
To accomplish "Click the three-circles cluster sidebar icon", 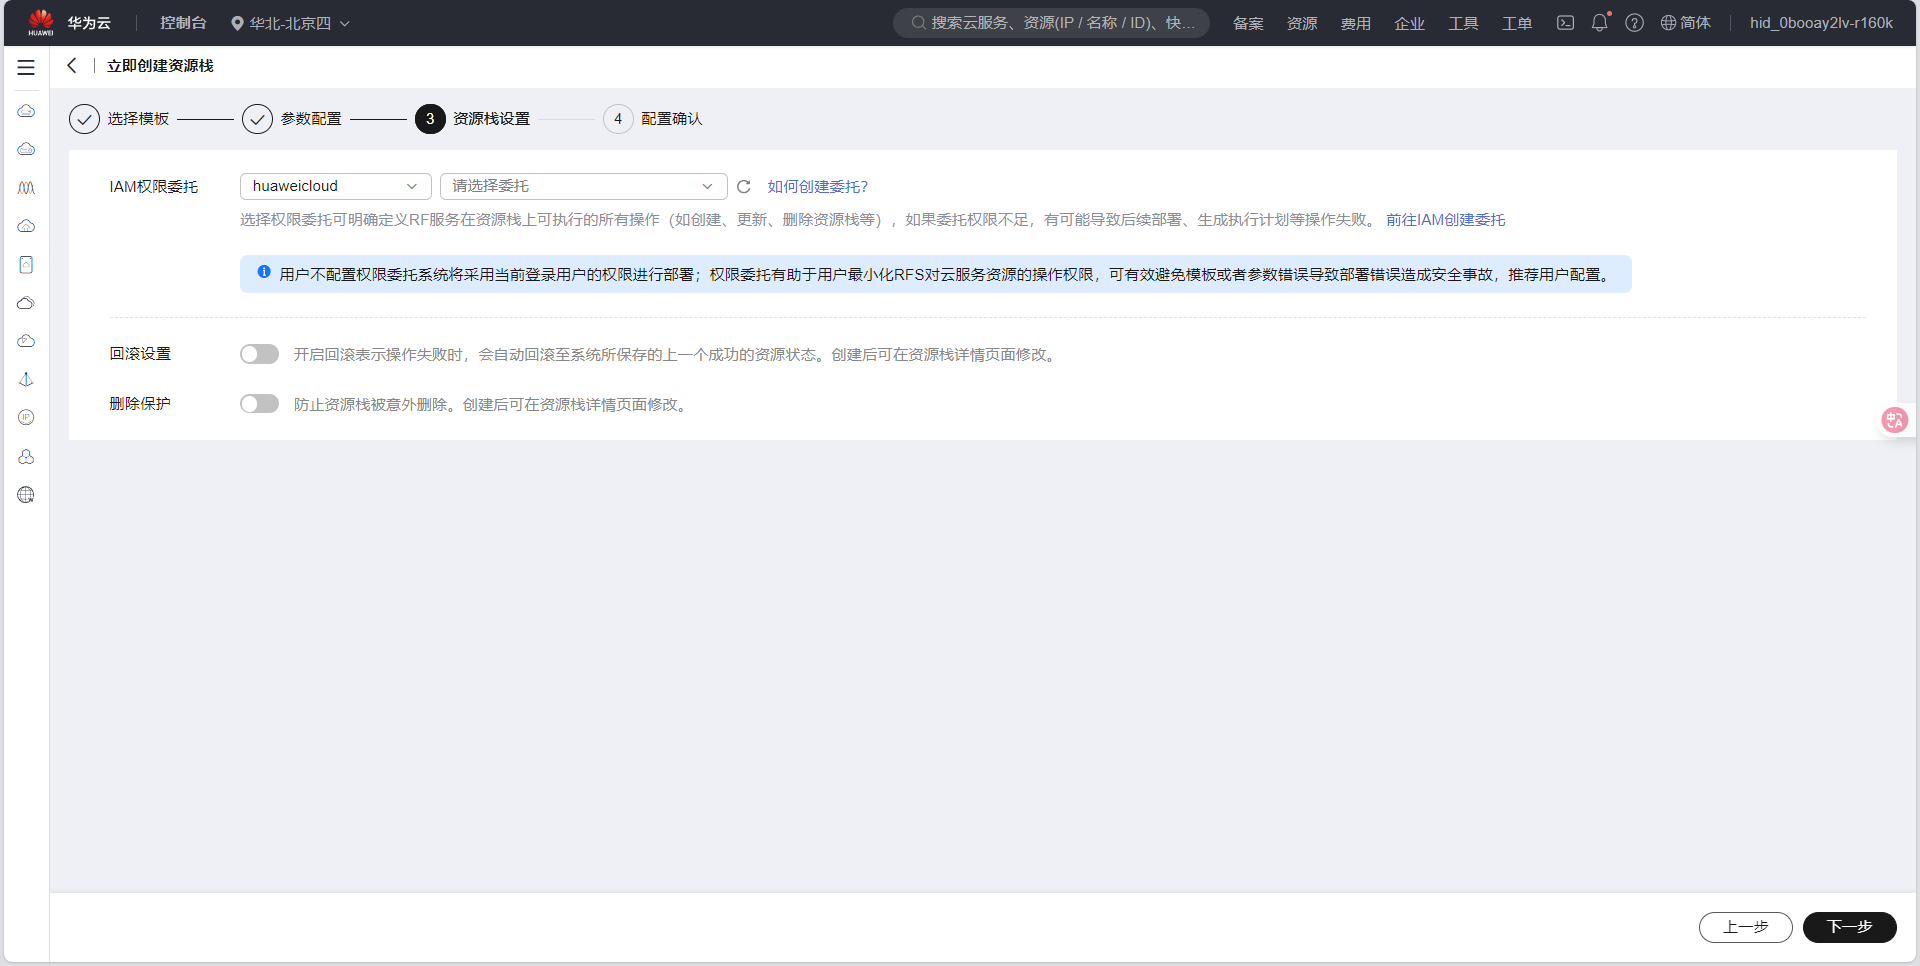I will click(x=26, y=456).
